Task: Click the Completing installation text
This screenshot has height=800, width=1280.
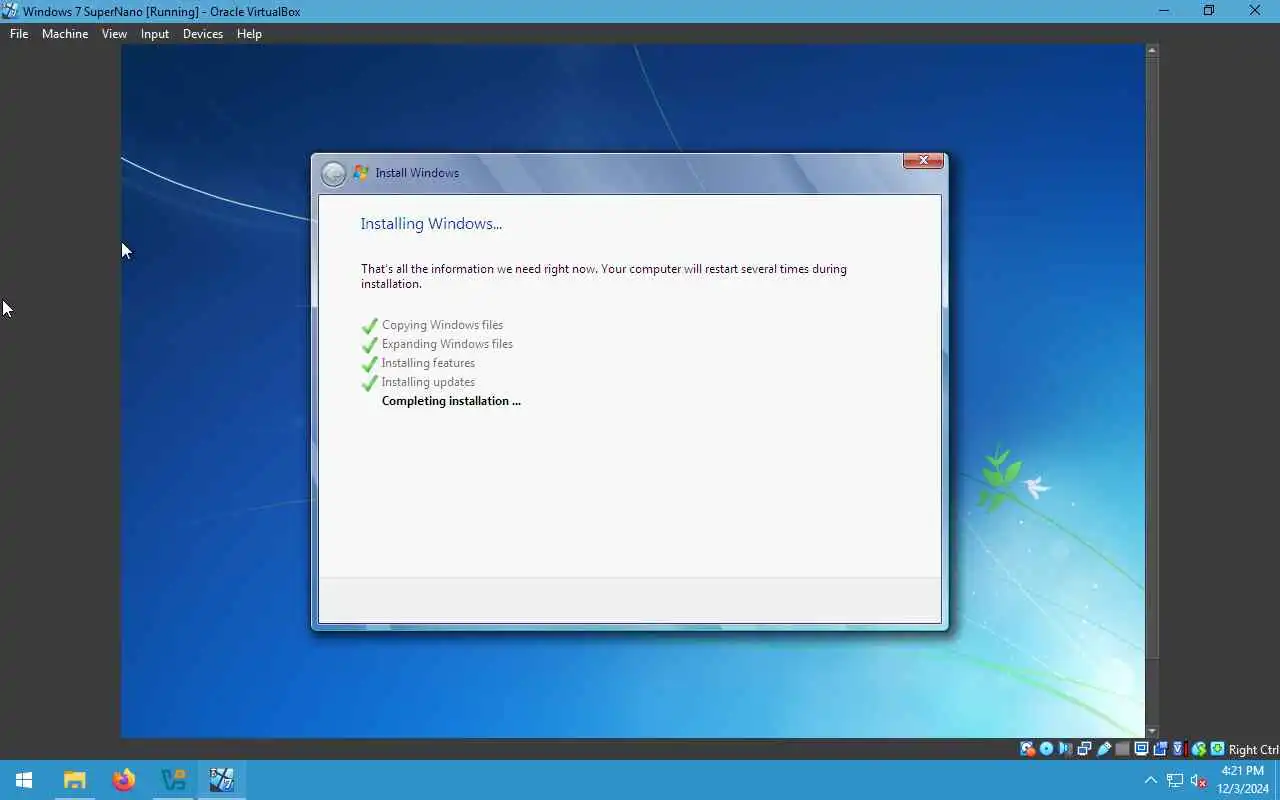Action: [451, 401]
